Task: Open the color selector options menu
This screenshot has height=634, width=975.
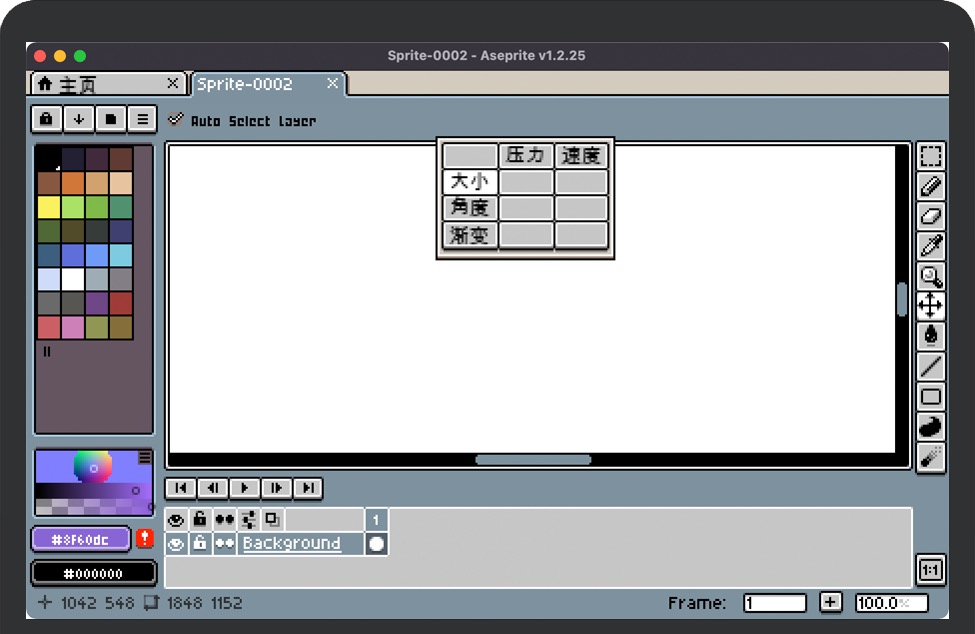Action: (144, 457)
